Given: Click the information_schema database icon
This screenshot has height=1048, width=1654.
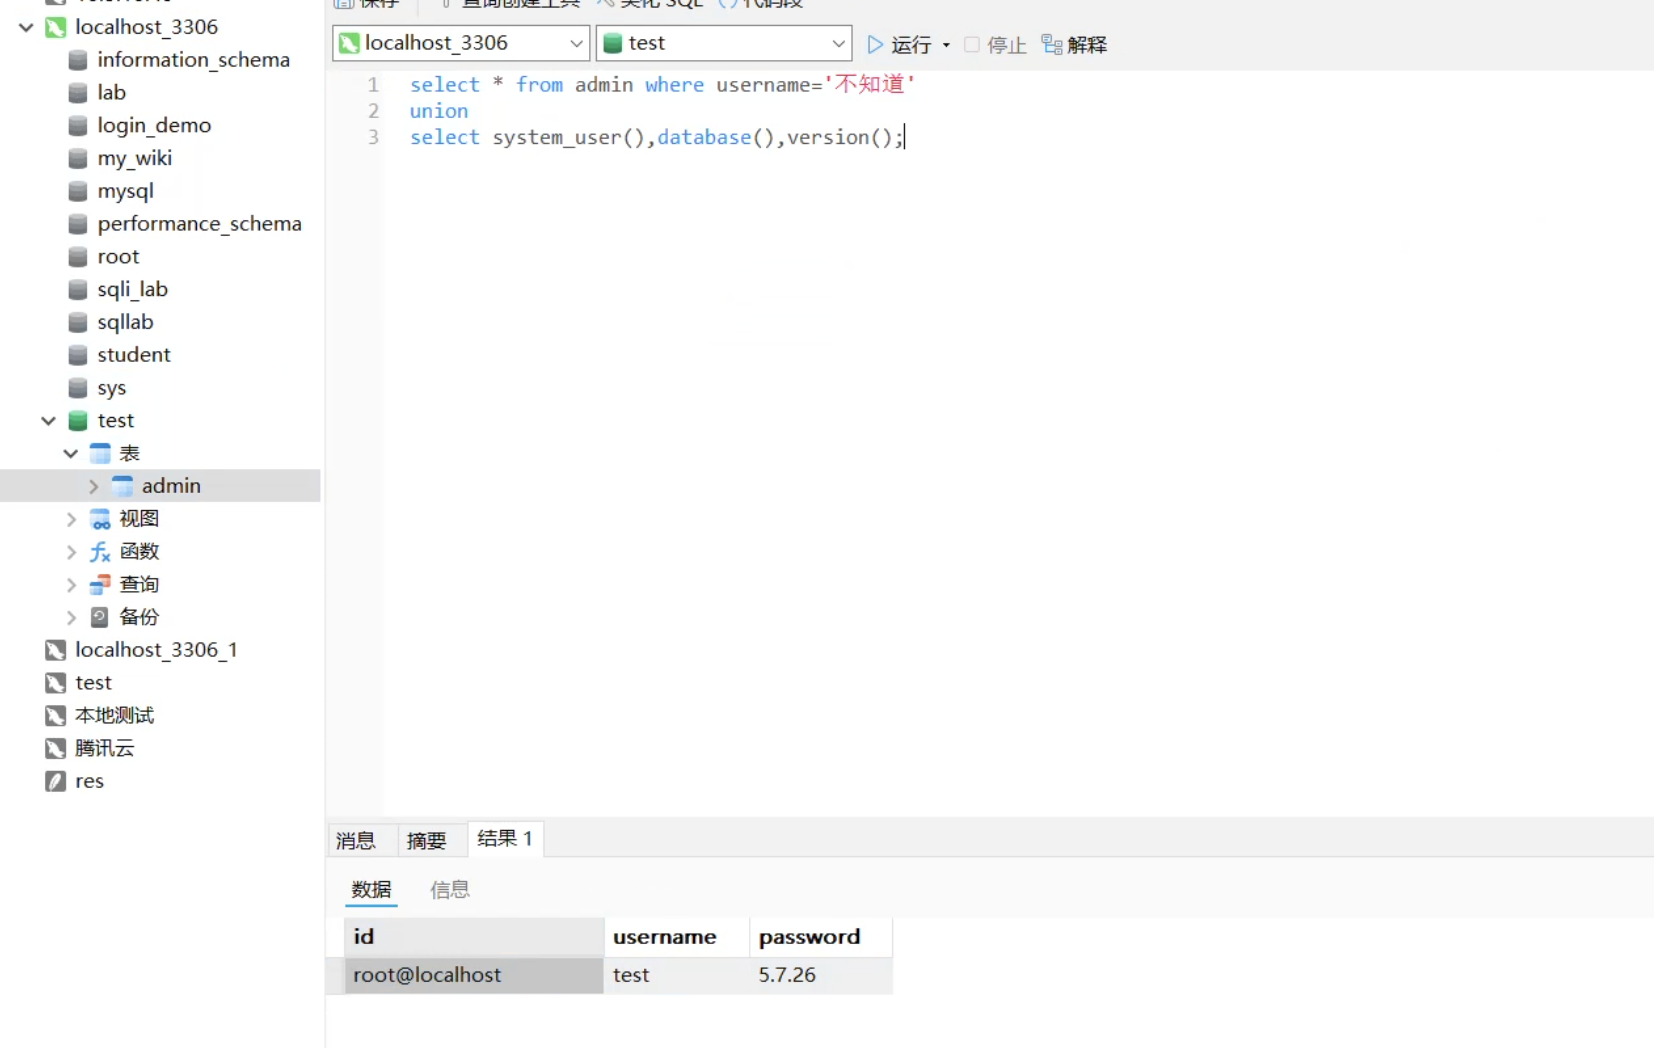Looking at the screenshot, I should tap(78, 60).
